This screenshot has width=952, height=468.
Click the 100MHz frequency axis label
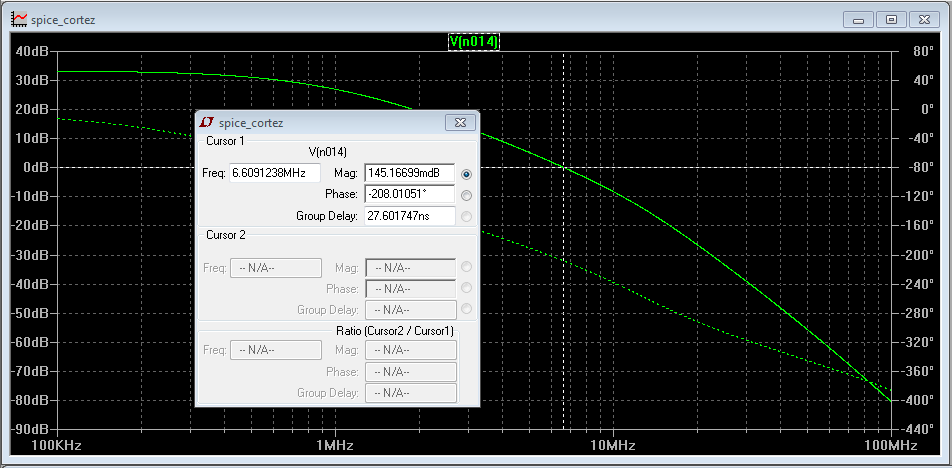pos(891,446)
